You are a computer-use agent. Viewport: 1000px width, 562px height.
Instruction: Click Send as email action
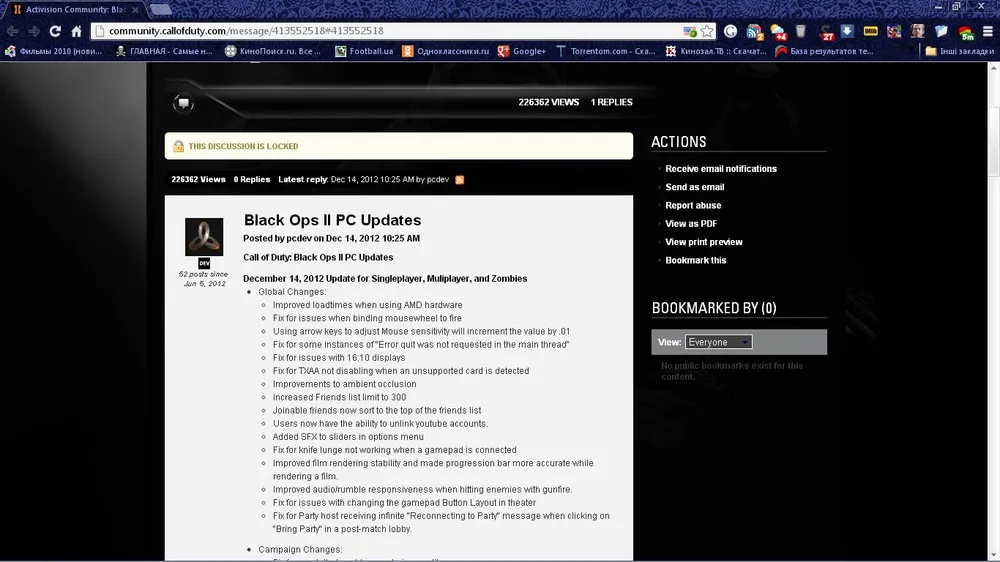point(695,188)
